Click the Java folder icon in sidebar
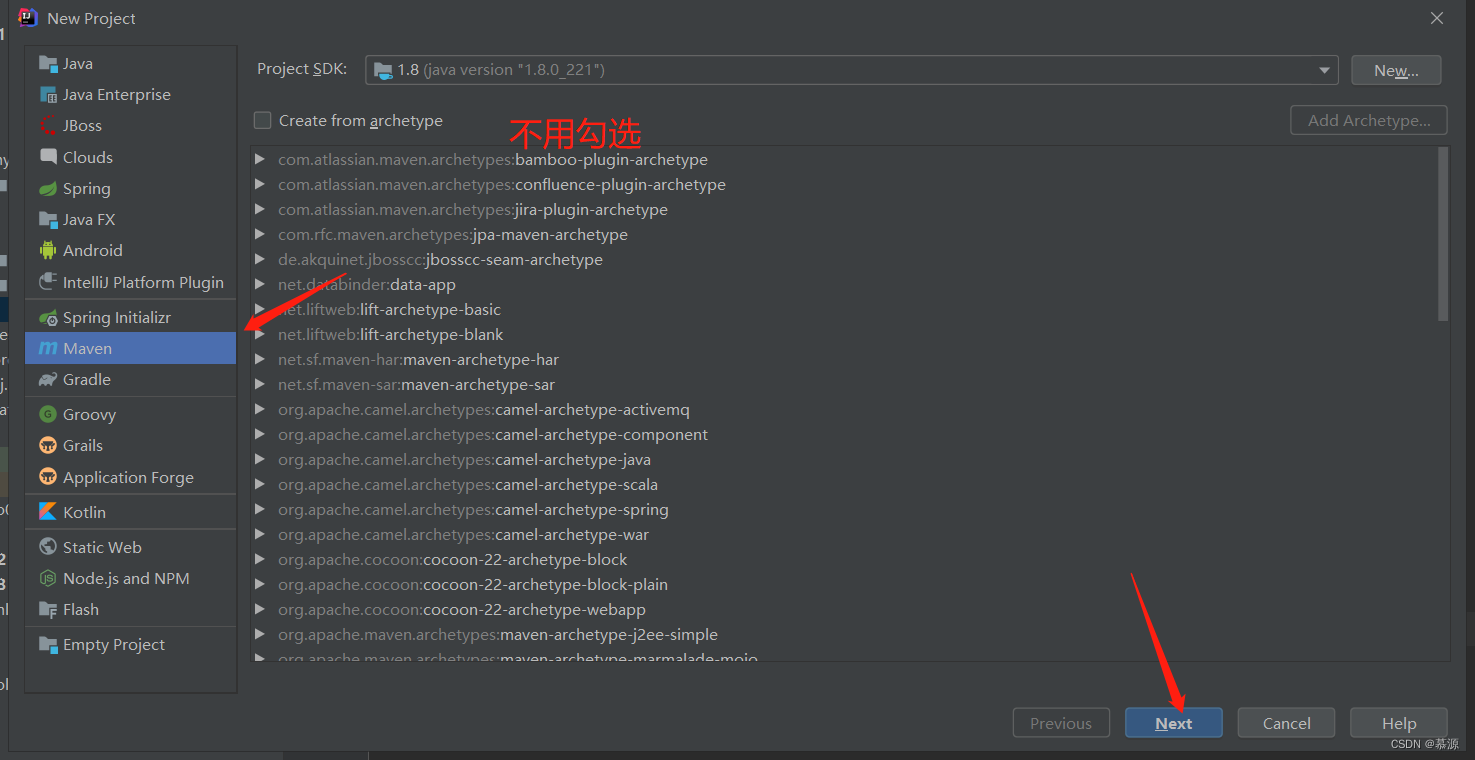Screen dimensions: 1475x760 48,64
